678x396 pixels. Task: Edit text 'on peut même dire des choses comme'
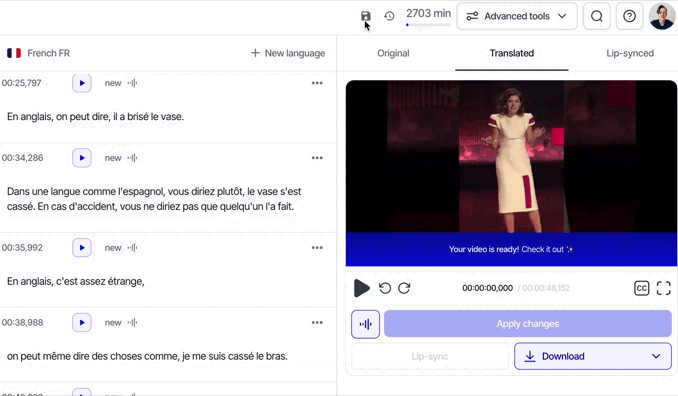tap(147, 356)
